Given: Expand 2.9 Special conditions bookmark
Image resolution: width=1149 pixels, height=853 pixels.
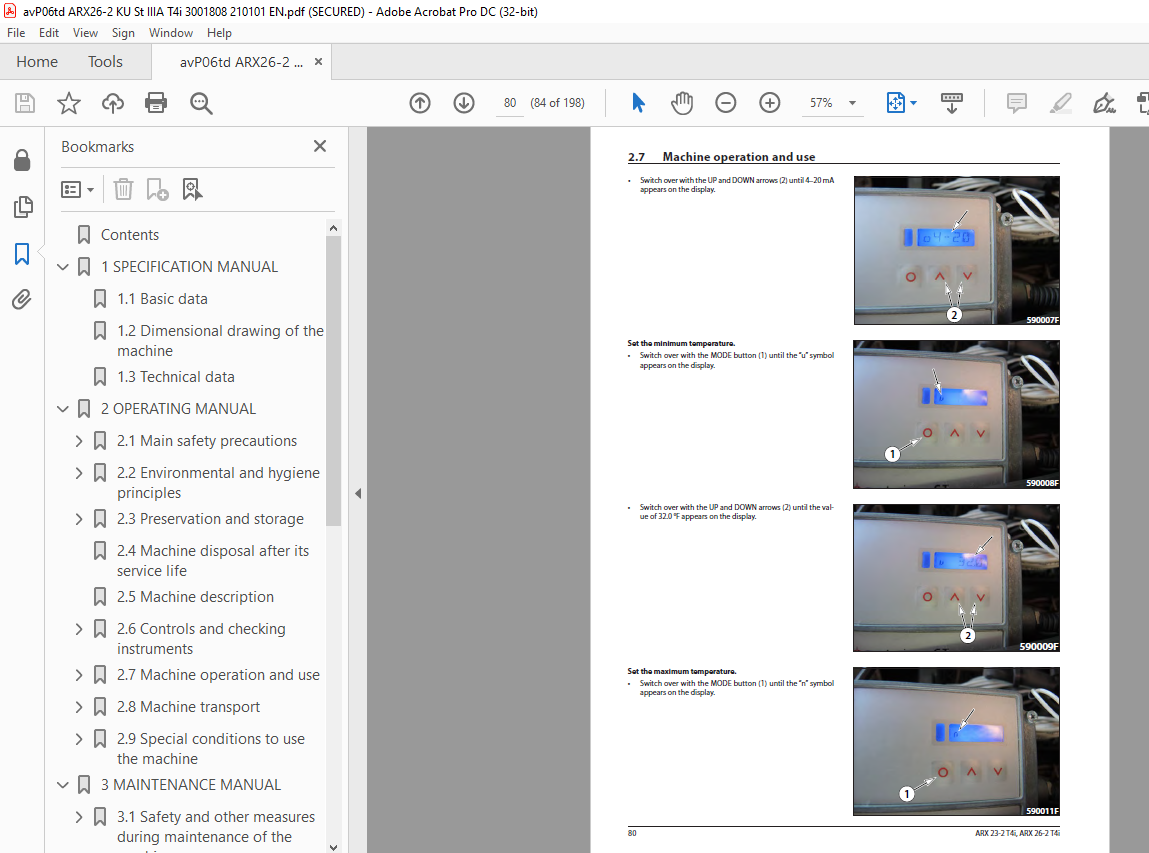Looking at the screenshot, I should [79, 739].
